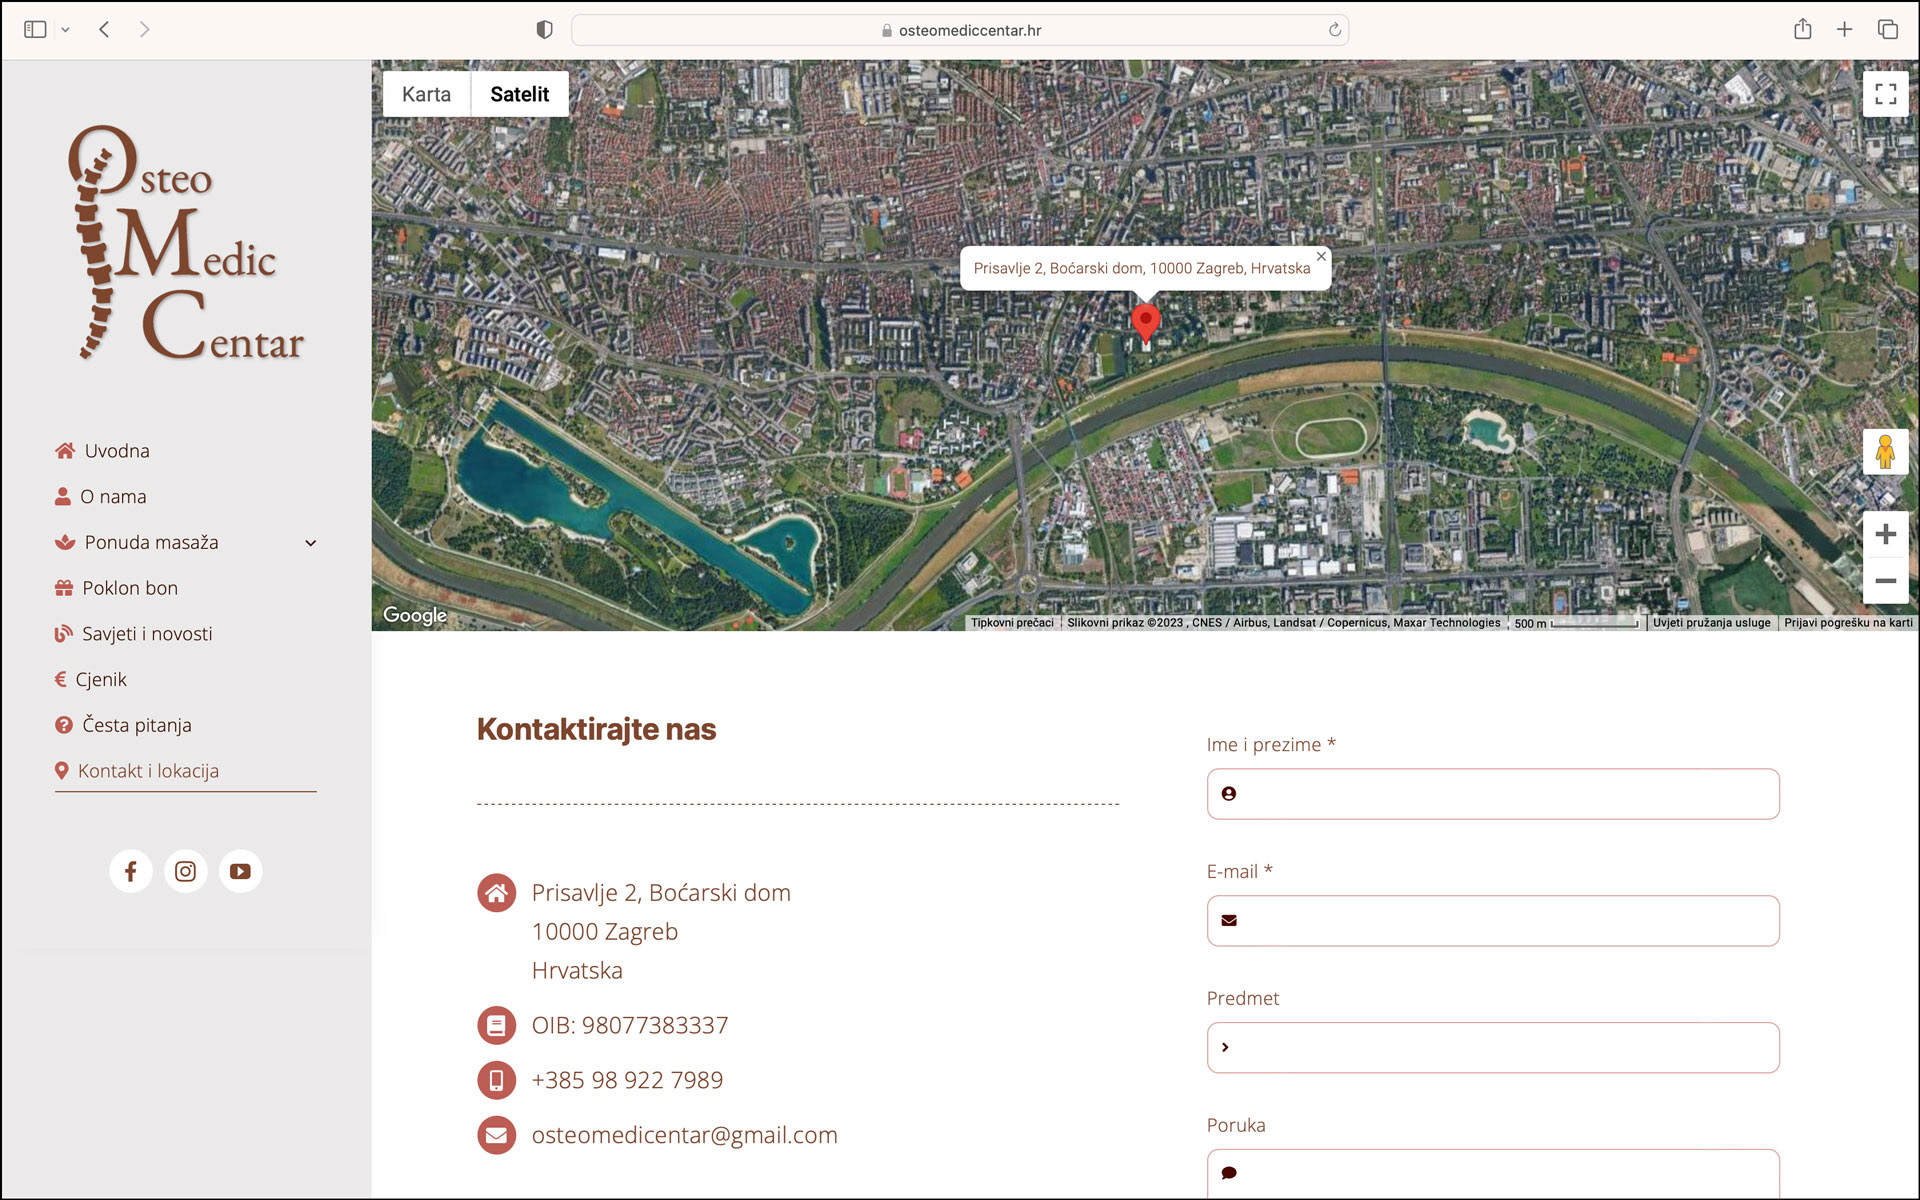Call the +385 98 922 7989 link
This screenshot has width=1920, height=1200.
point(627,1080)
